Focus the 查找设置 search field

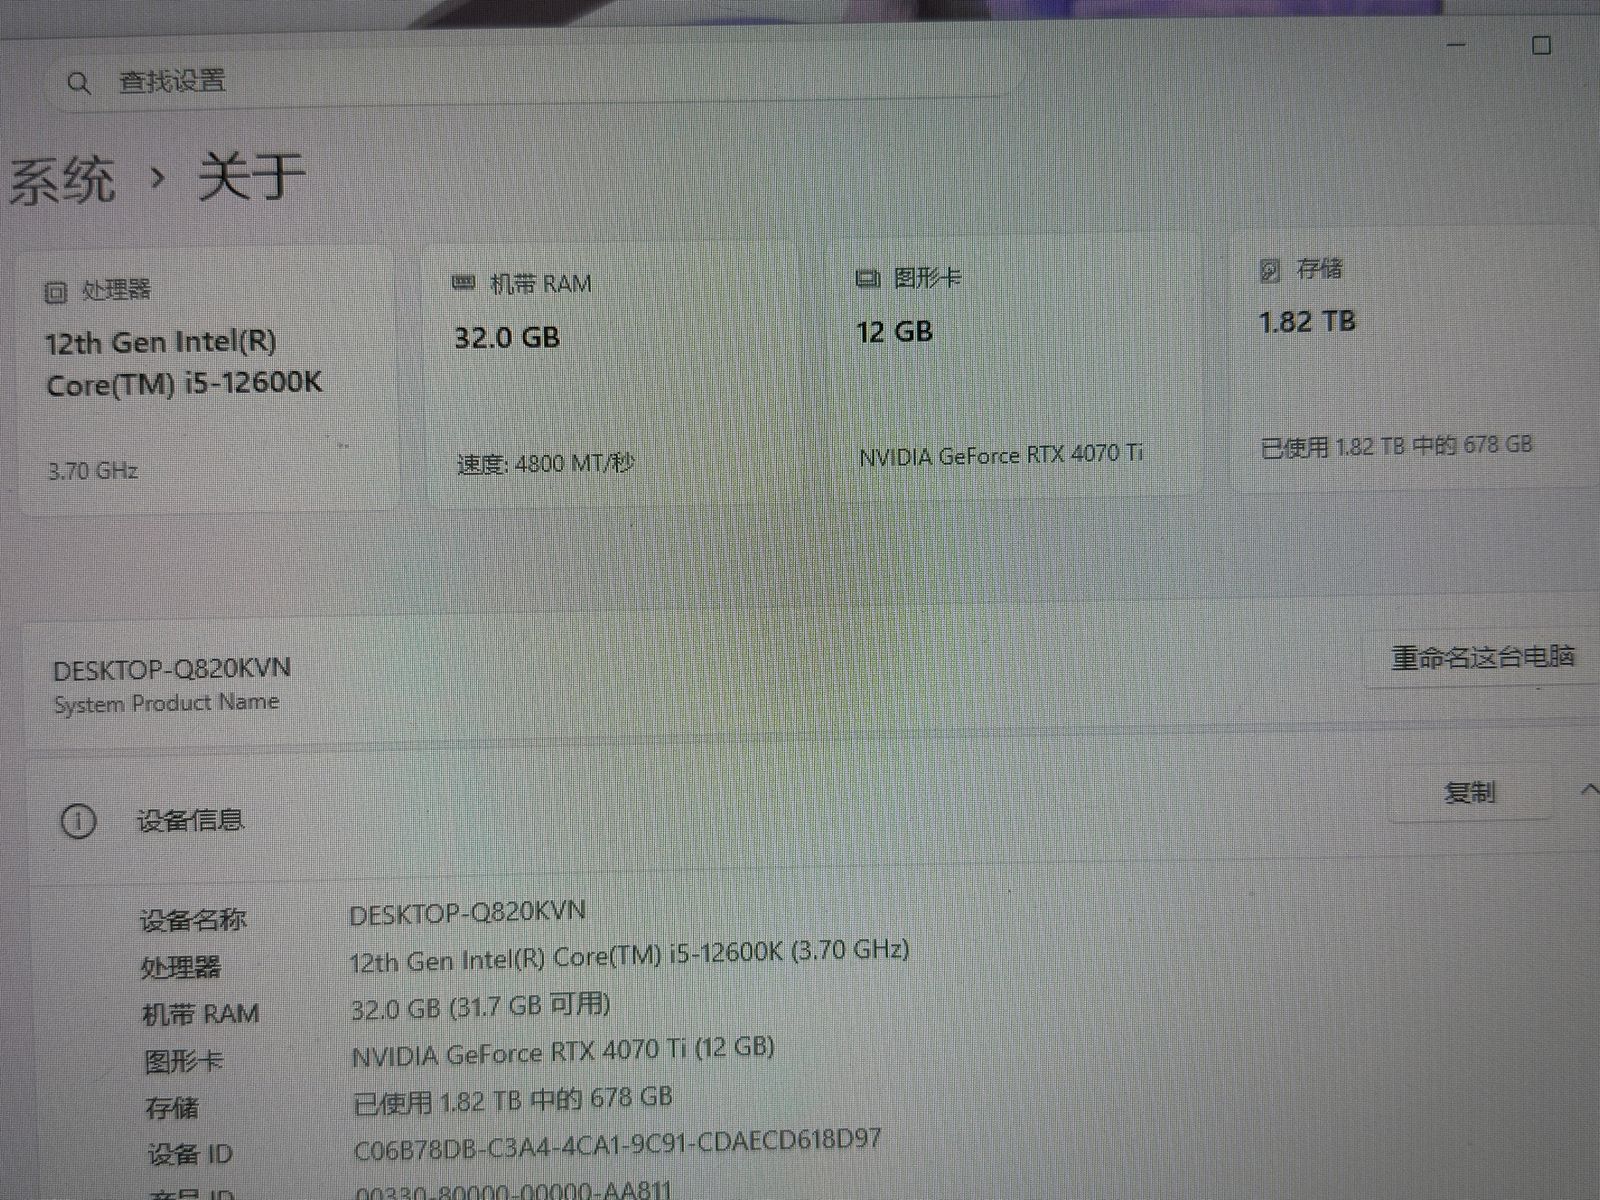[535, 78]
